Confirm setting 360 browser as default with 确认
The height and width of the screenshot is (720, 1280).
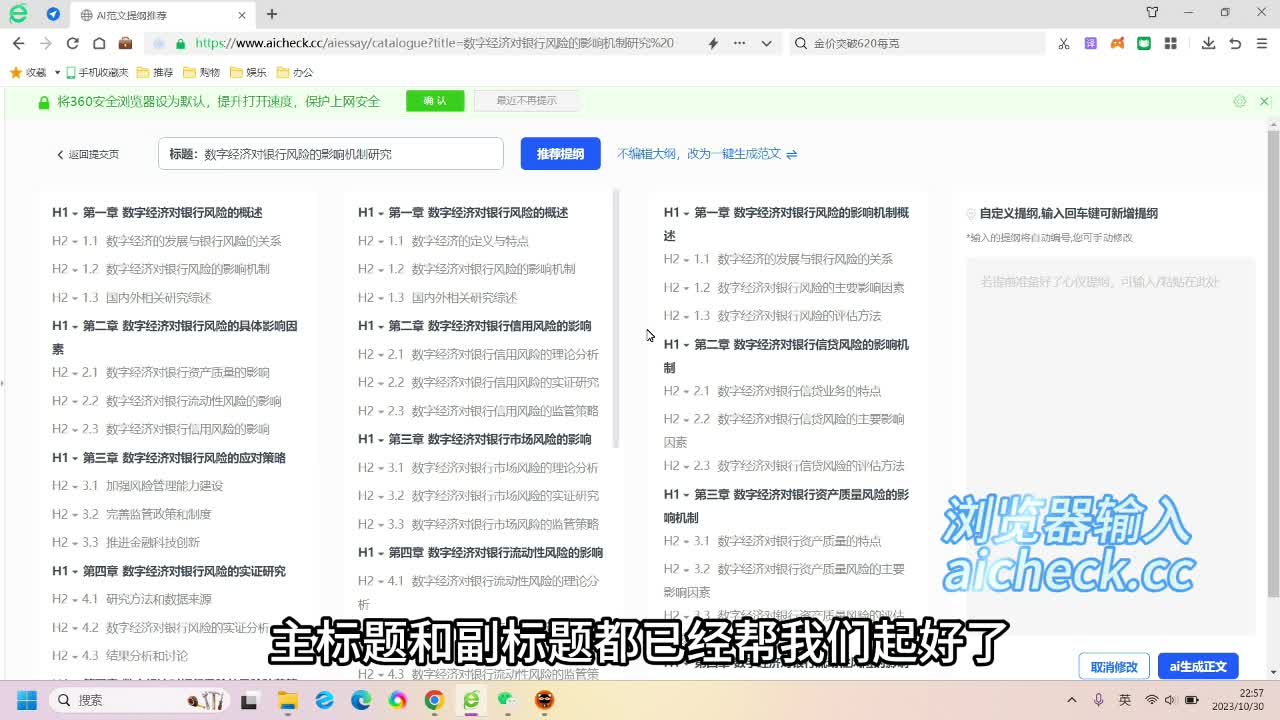pyautogui.click(x=435, y=101)
